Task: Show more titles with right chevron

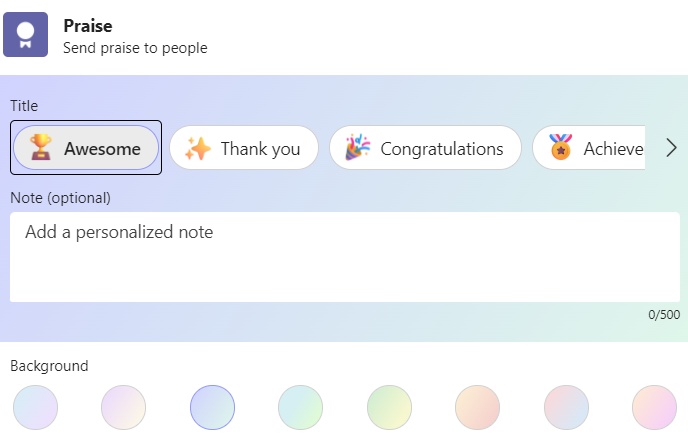Action: click(671, 148)
